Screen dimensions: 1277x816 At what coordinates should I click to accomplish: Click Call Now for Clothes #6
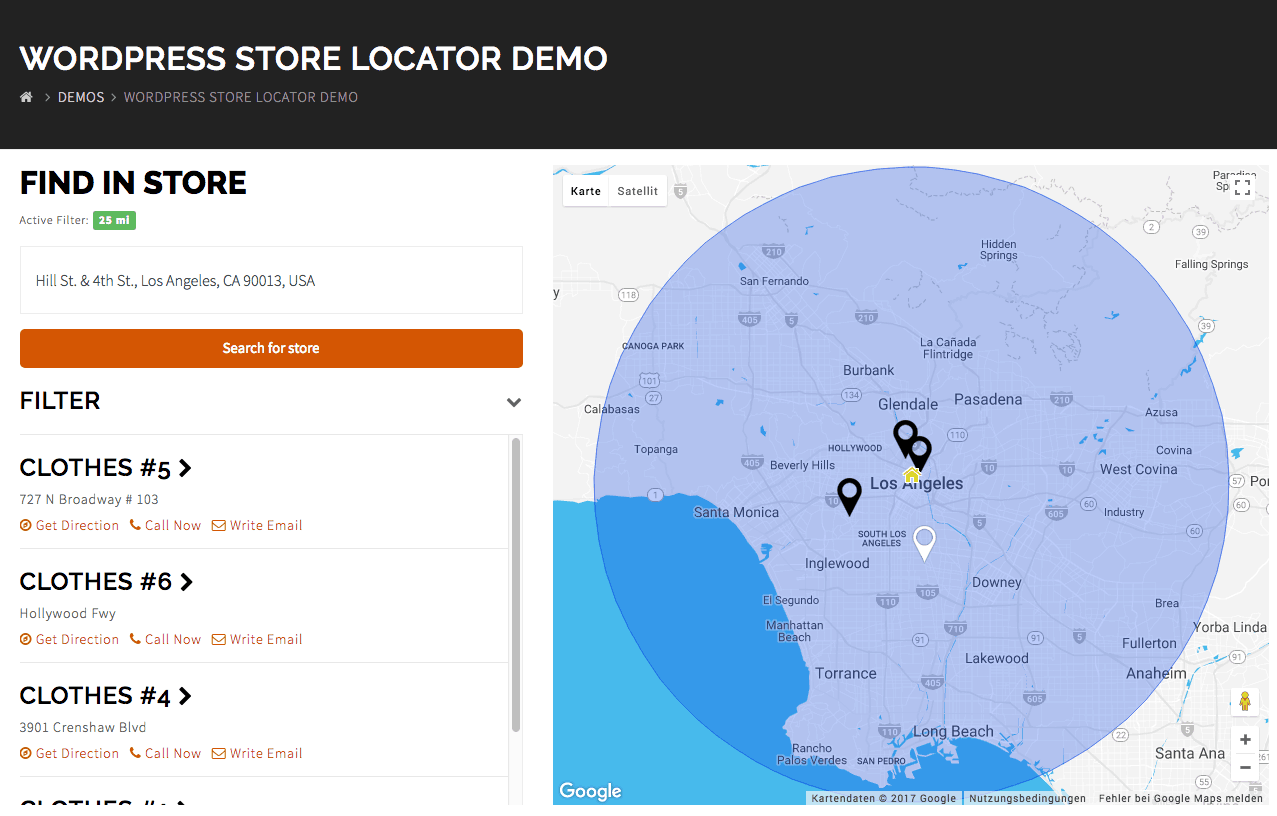(x=165, y=639)
